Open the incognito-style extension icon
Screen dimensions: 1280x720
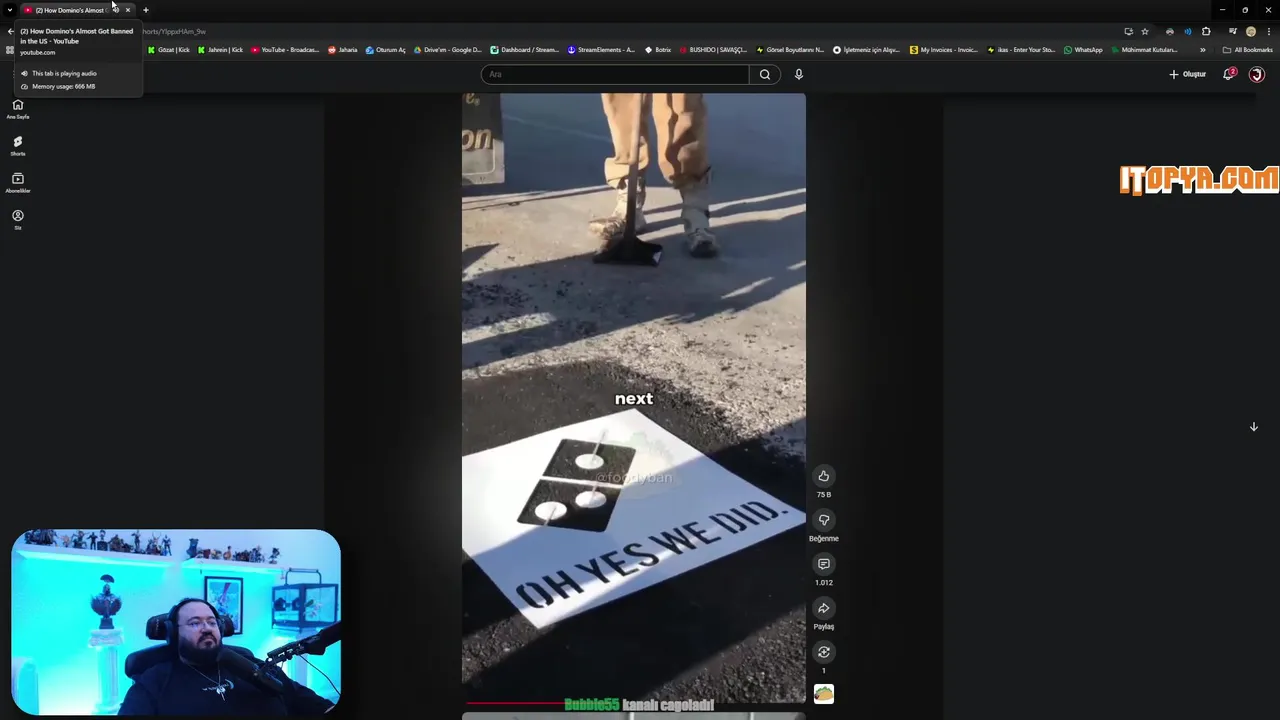pyautogui.click(x=1170, y=31)
